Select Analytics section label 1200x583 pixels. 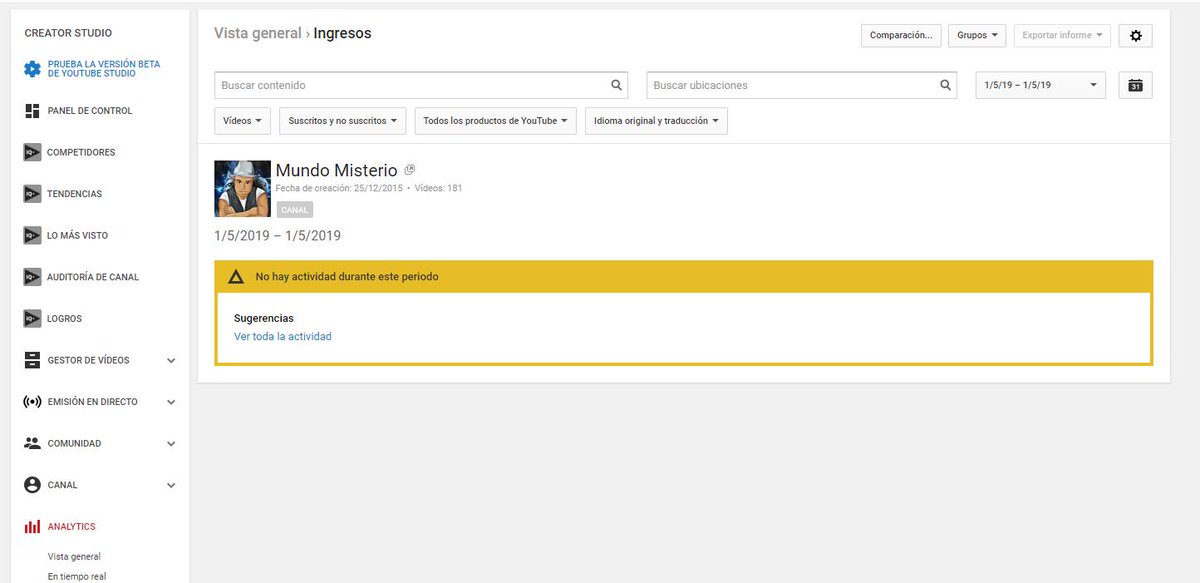pos(72,526)
